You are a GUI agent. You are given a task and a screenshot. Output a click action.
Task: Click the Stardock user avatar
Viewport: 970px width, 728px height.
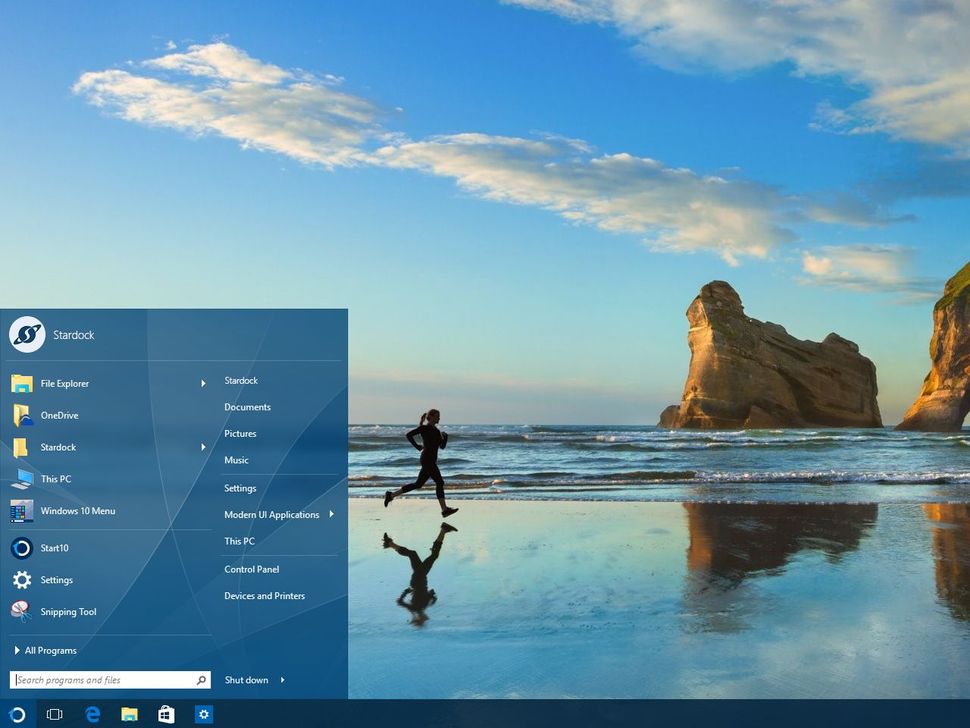[x=28, y=334]
